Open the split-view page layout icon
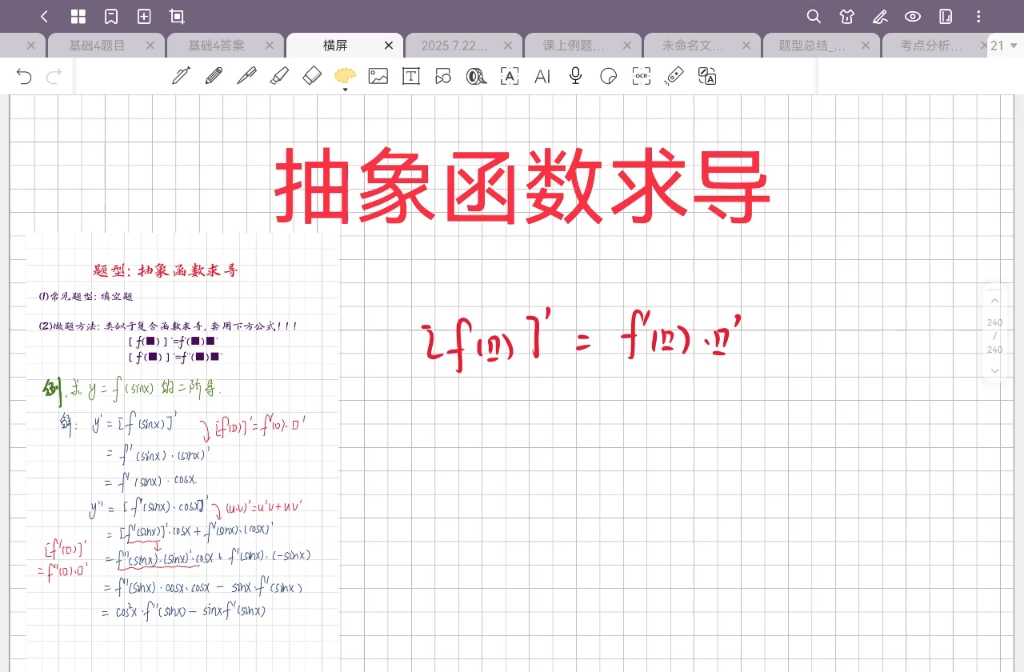Viewport: 1024px width, 672px height. point(946,16)
